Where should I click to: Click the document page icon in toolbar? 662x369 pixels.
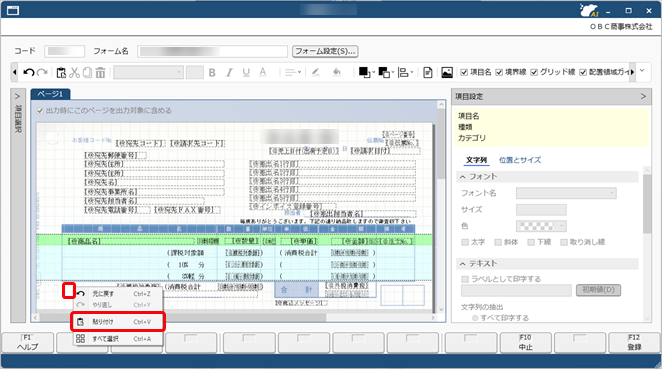tap(428, 73)
